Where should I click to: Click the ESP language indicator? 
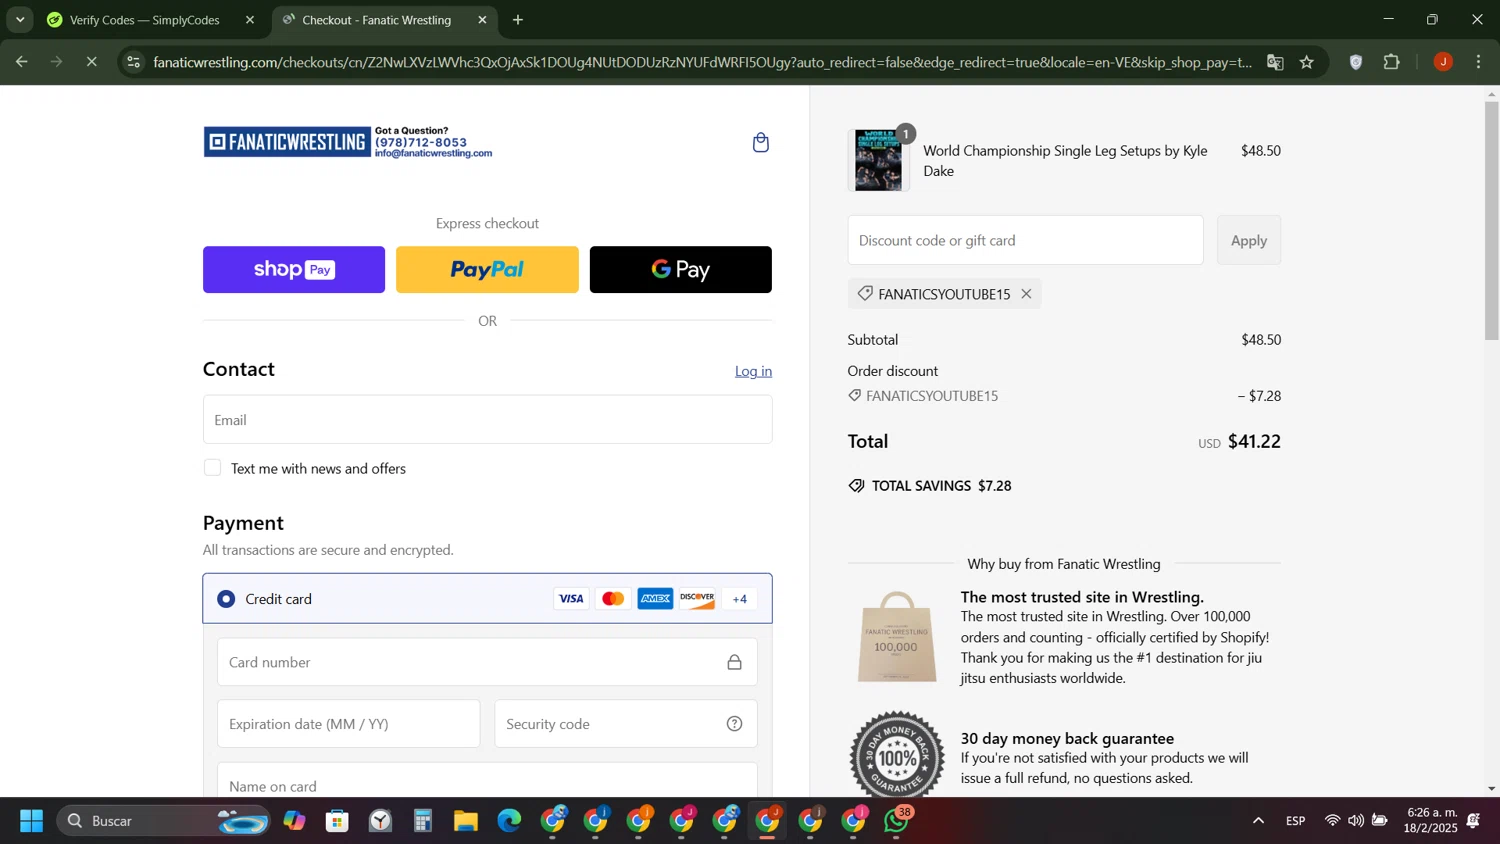tap(1296, 821)
